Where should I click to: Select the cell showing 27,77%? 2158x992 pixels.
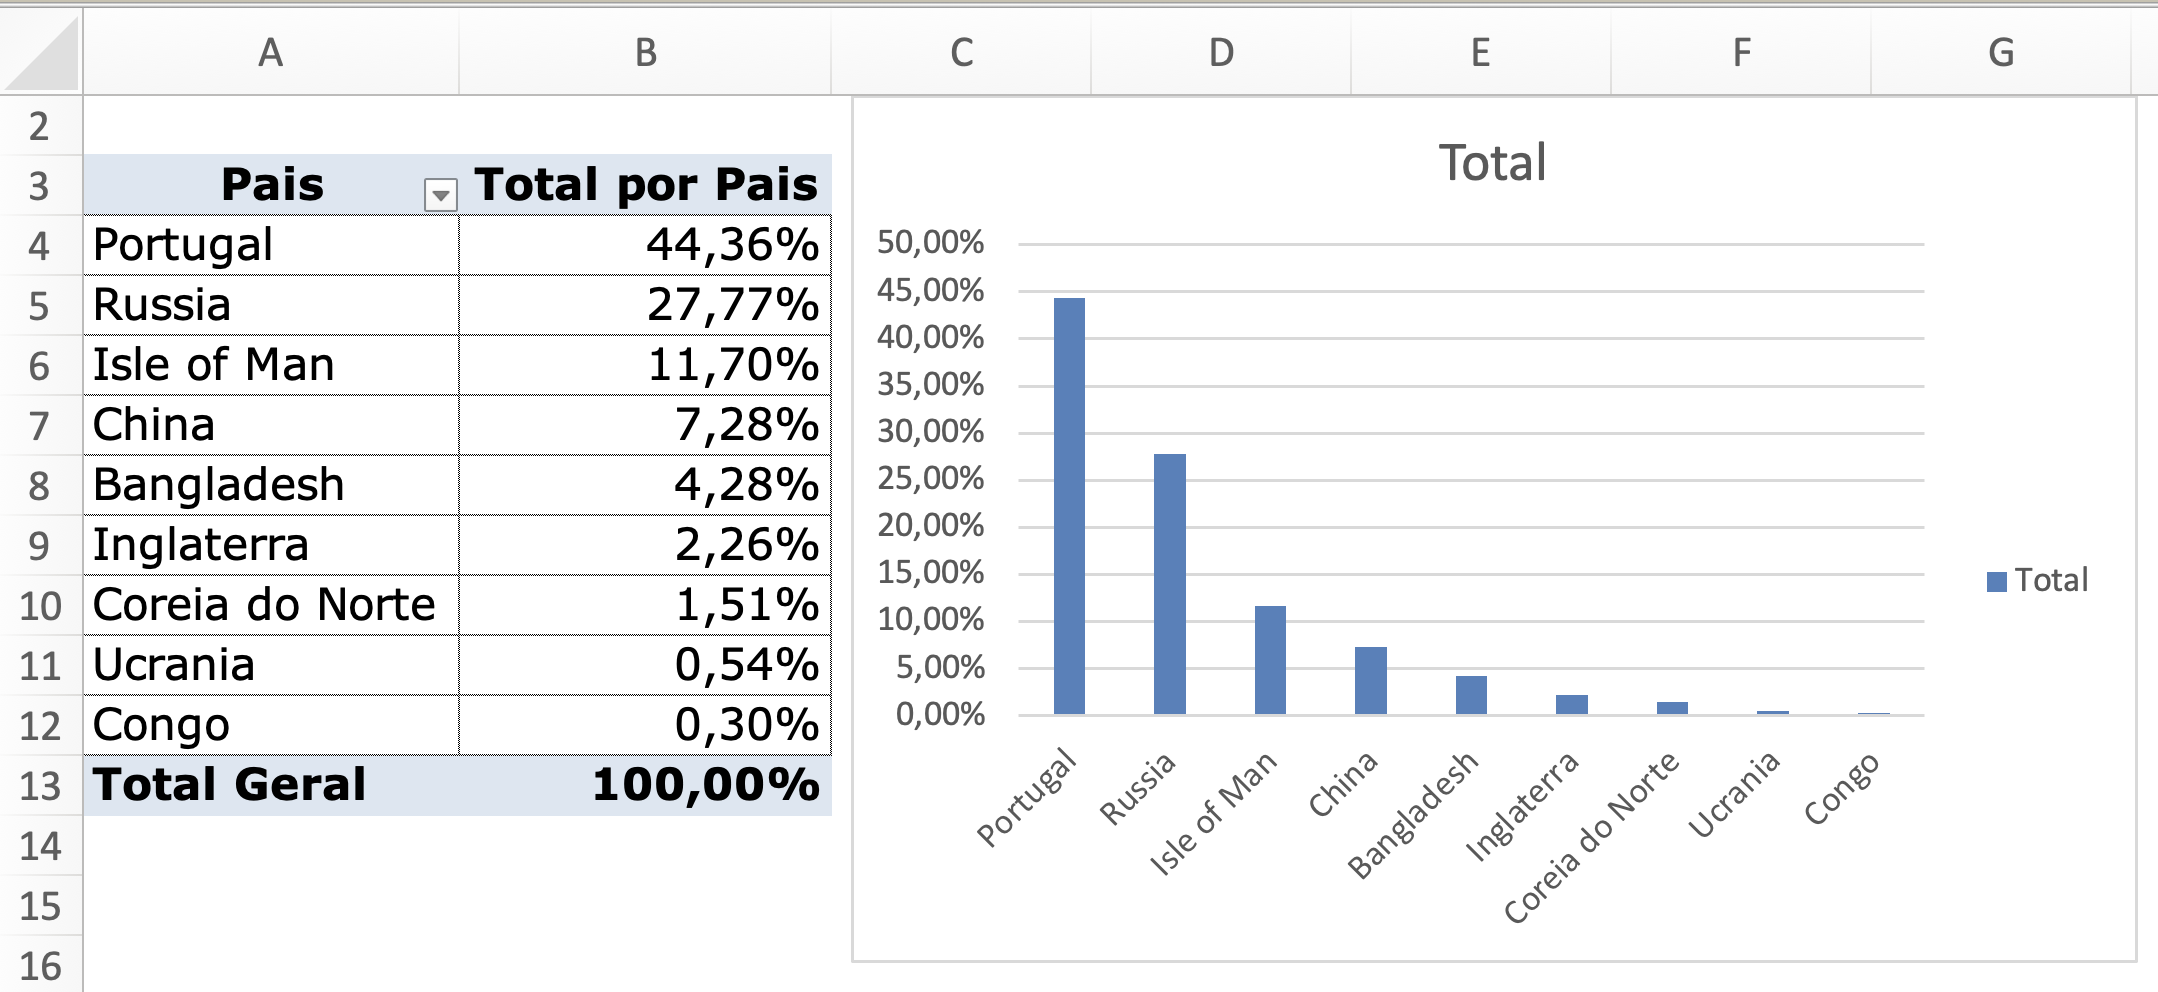pyautogui.click(x=645, y=305)
